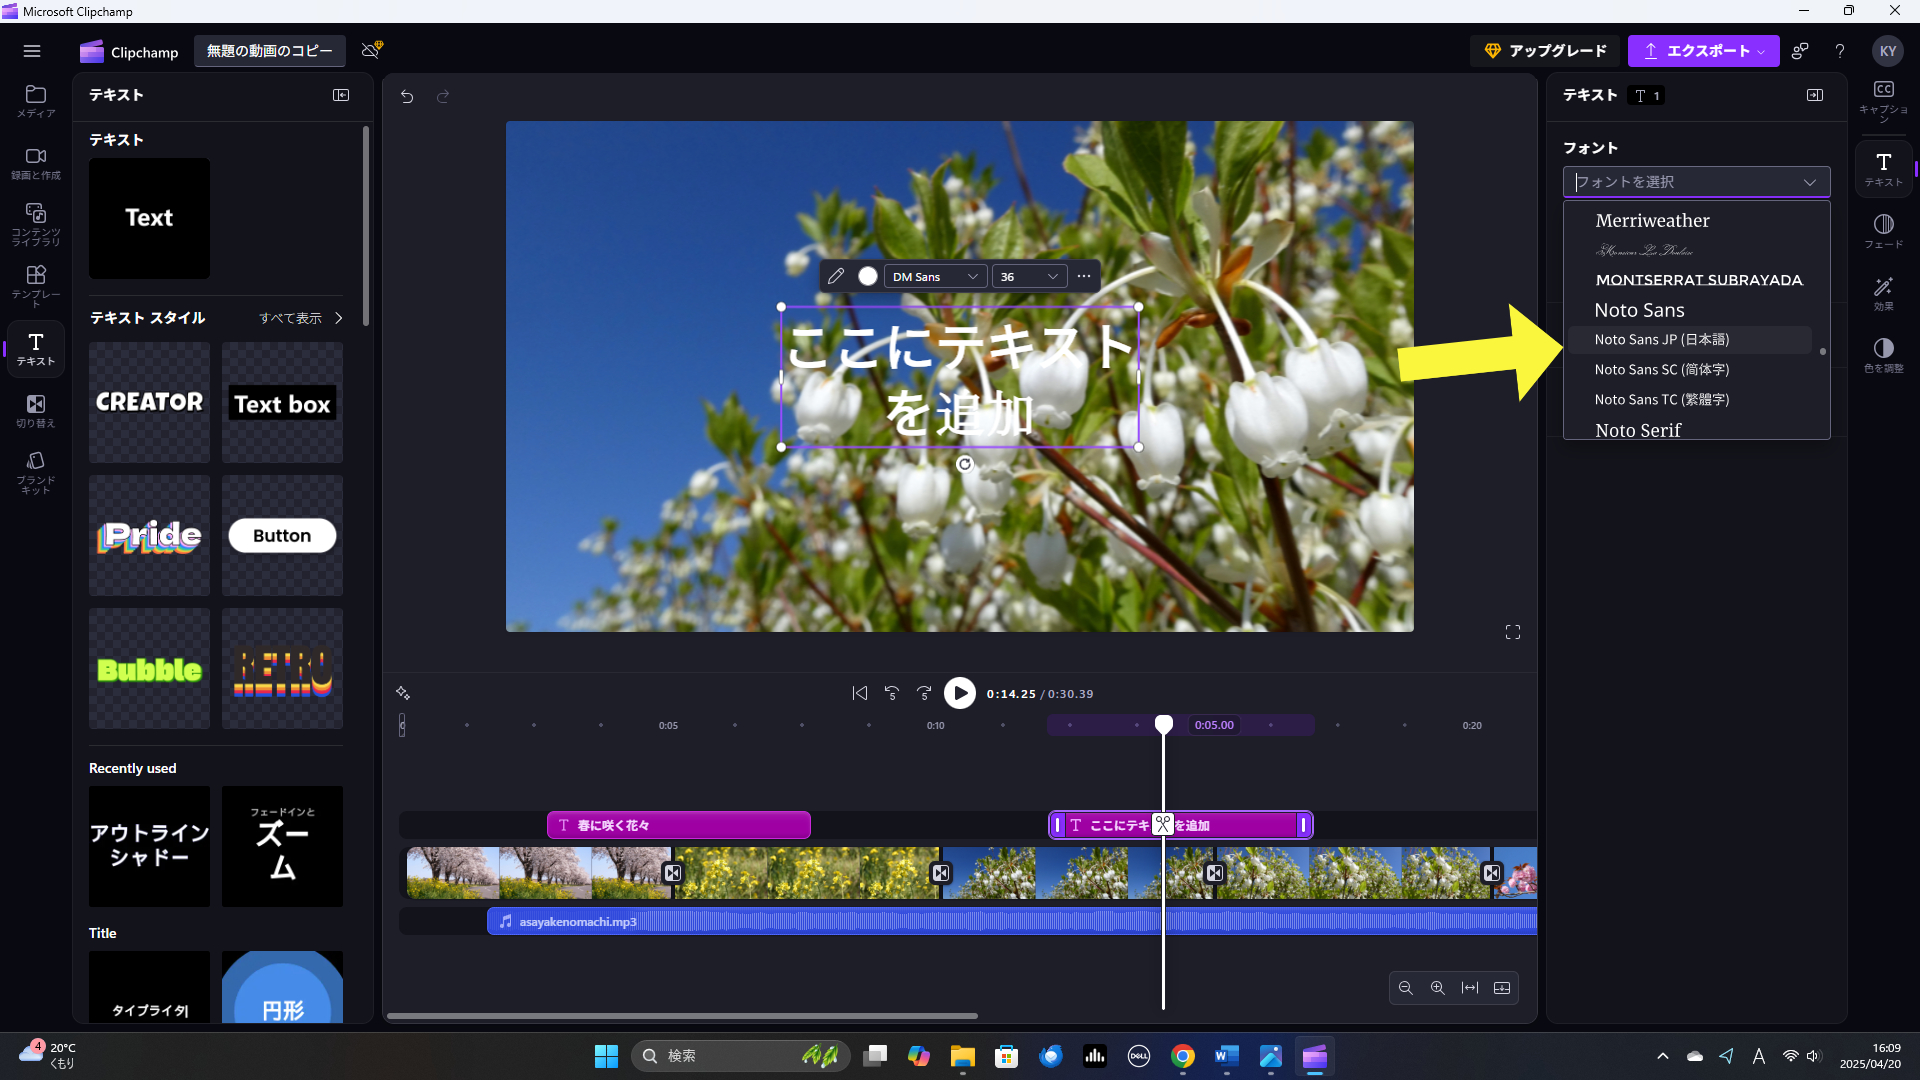
Task: Click the horizontal timeline scrollbar
Action: point(682,1016)
